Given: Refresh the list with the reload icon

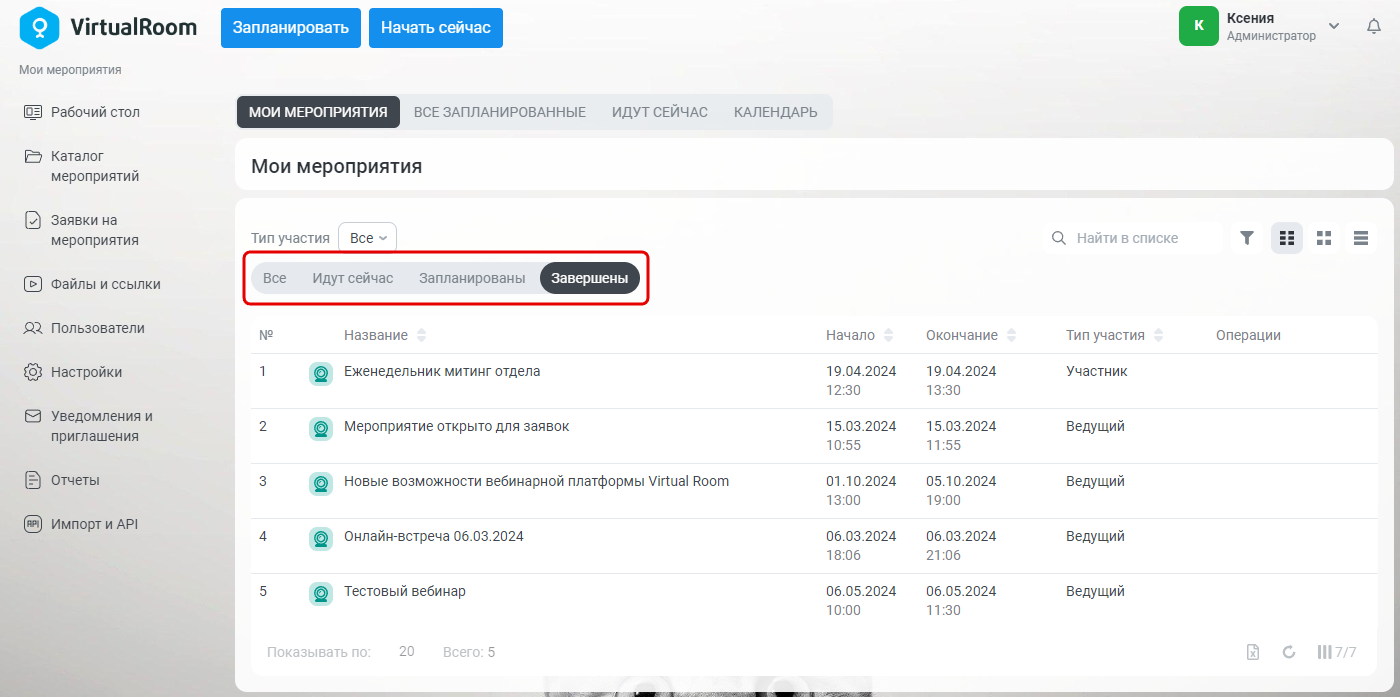Looking at the screenshot, I should click(1289, 652).
